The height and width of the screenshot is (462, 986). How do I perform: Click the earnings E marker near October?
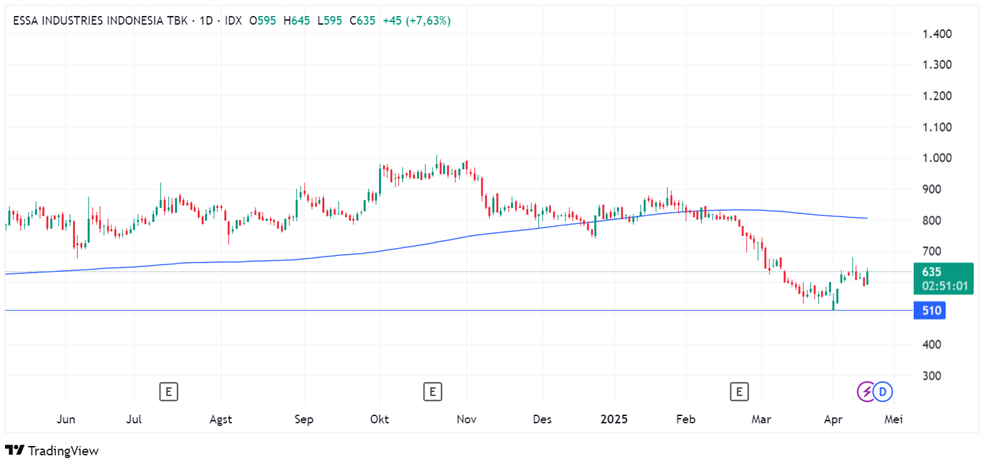[x=432, y=392]
